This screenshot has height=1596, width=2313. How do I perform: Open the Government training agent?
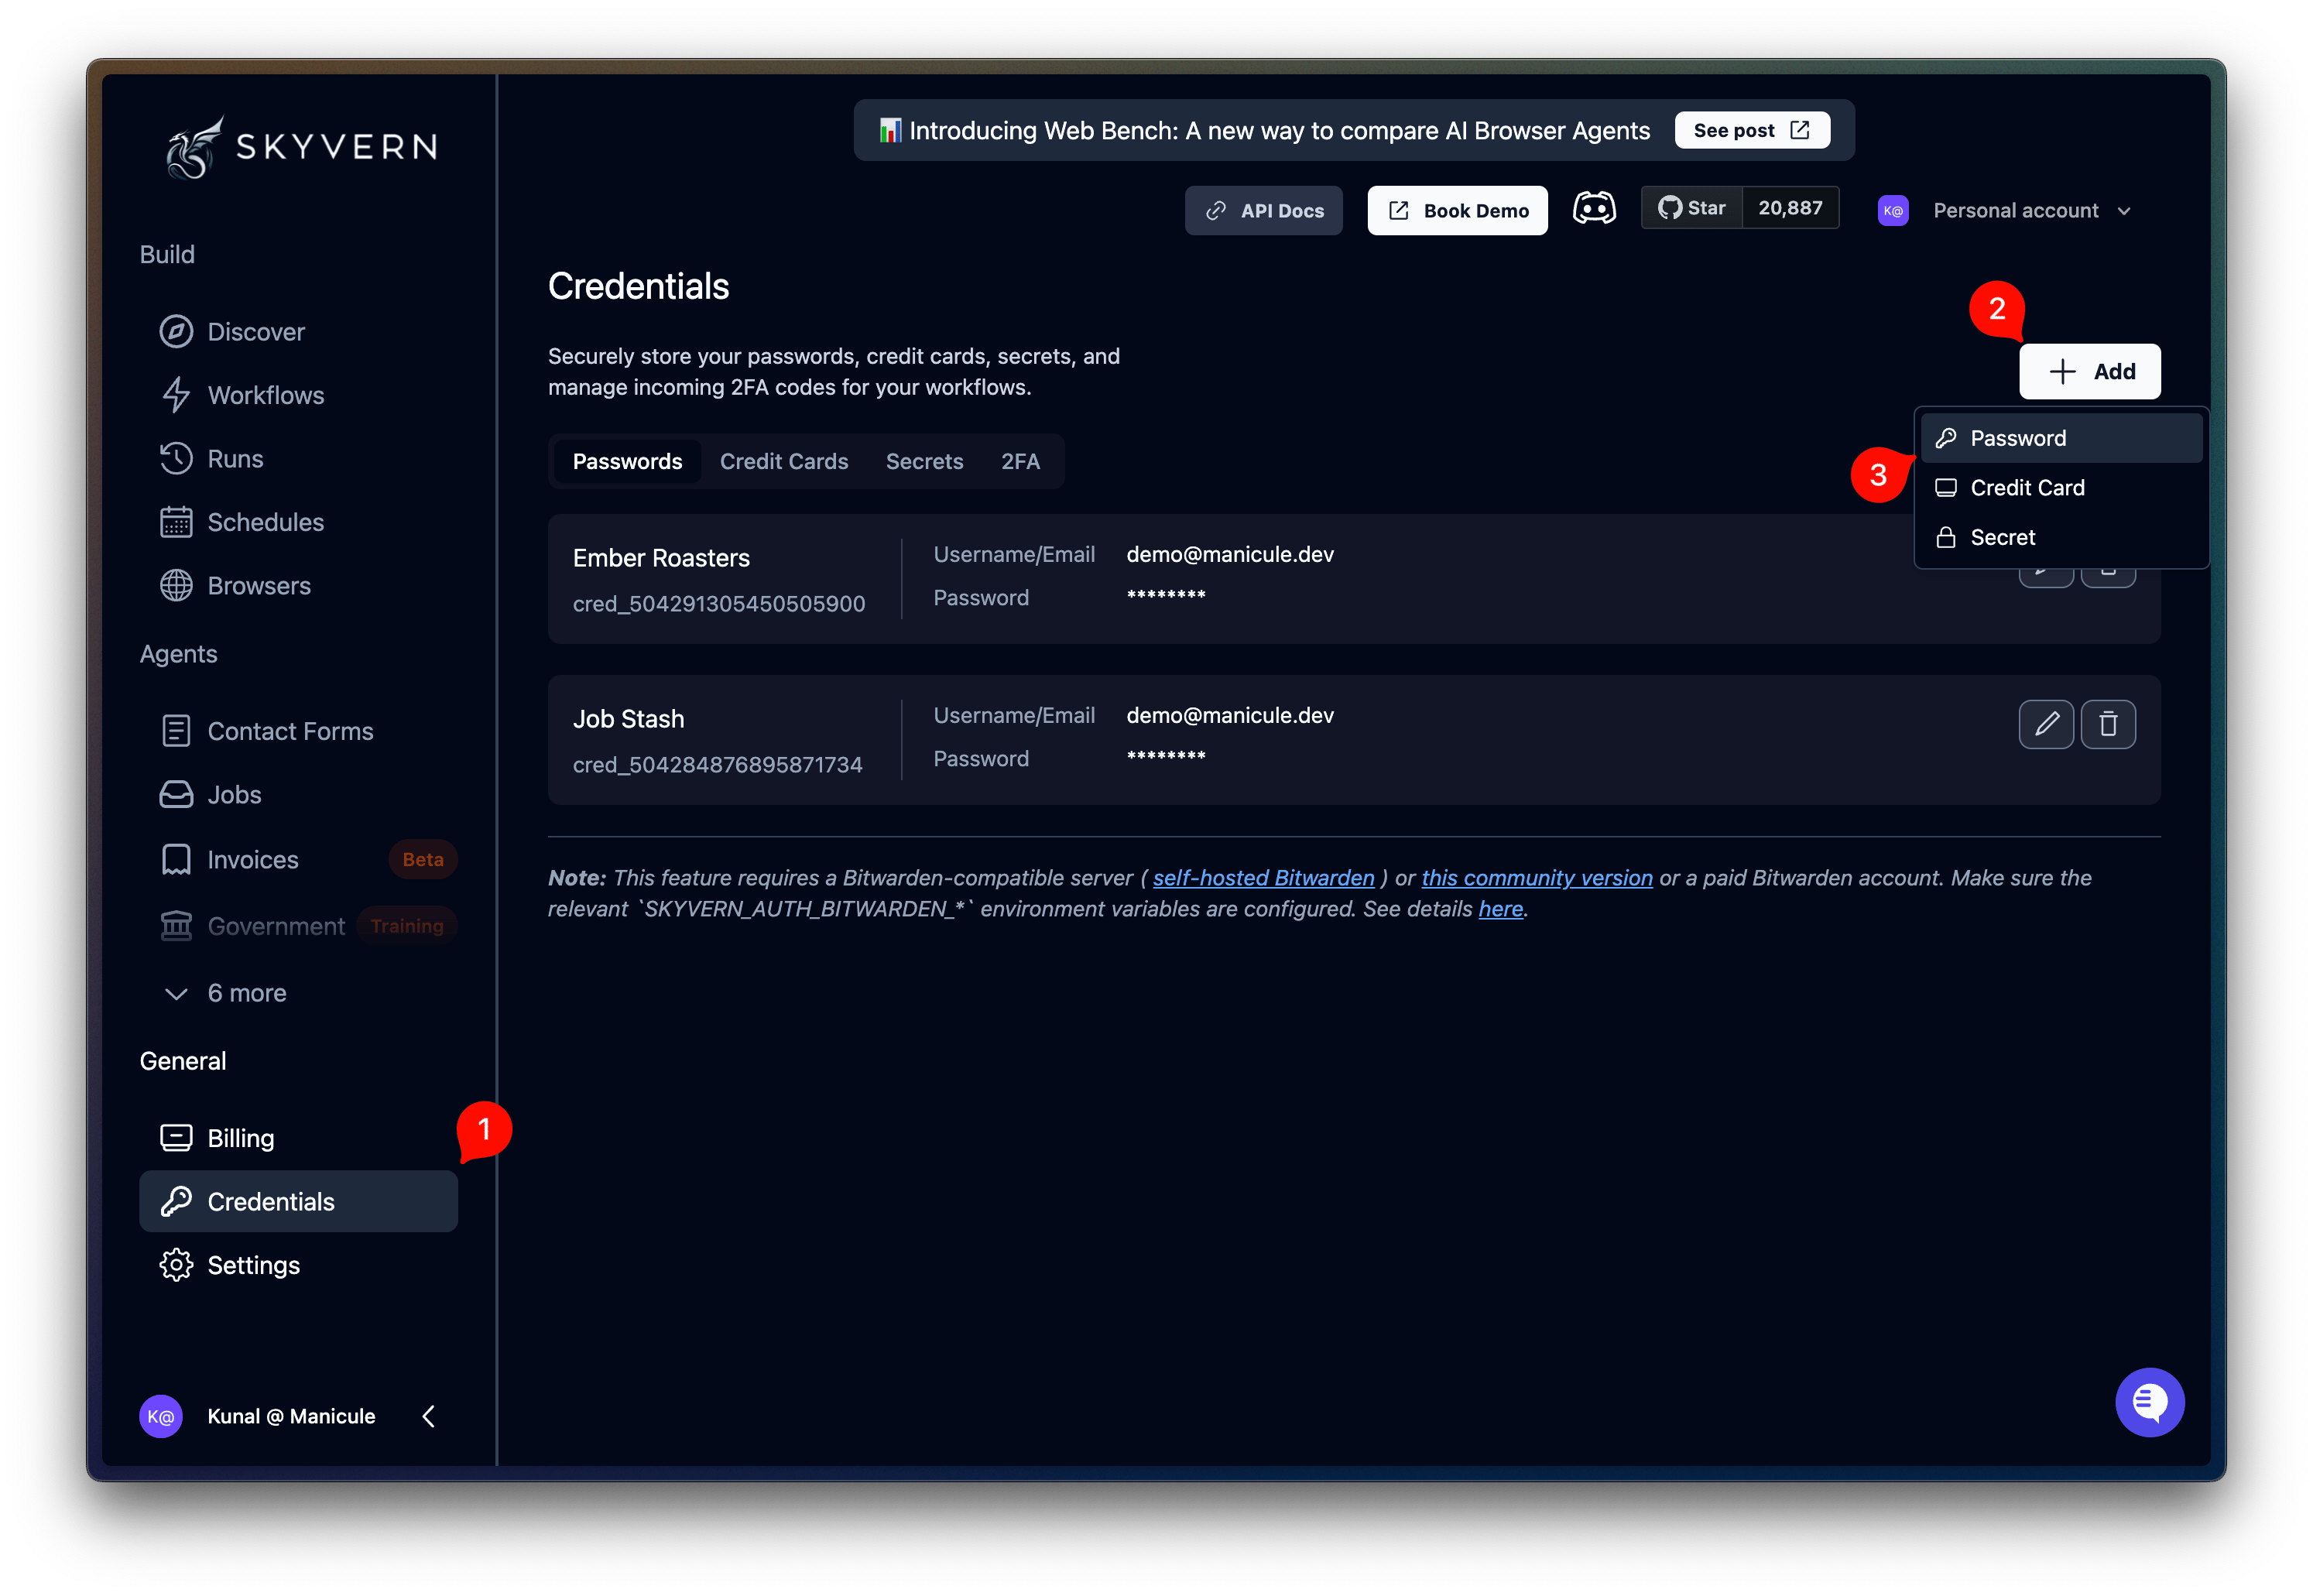298,926
